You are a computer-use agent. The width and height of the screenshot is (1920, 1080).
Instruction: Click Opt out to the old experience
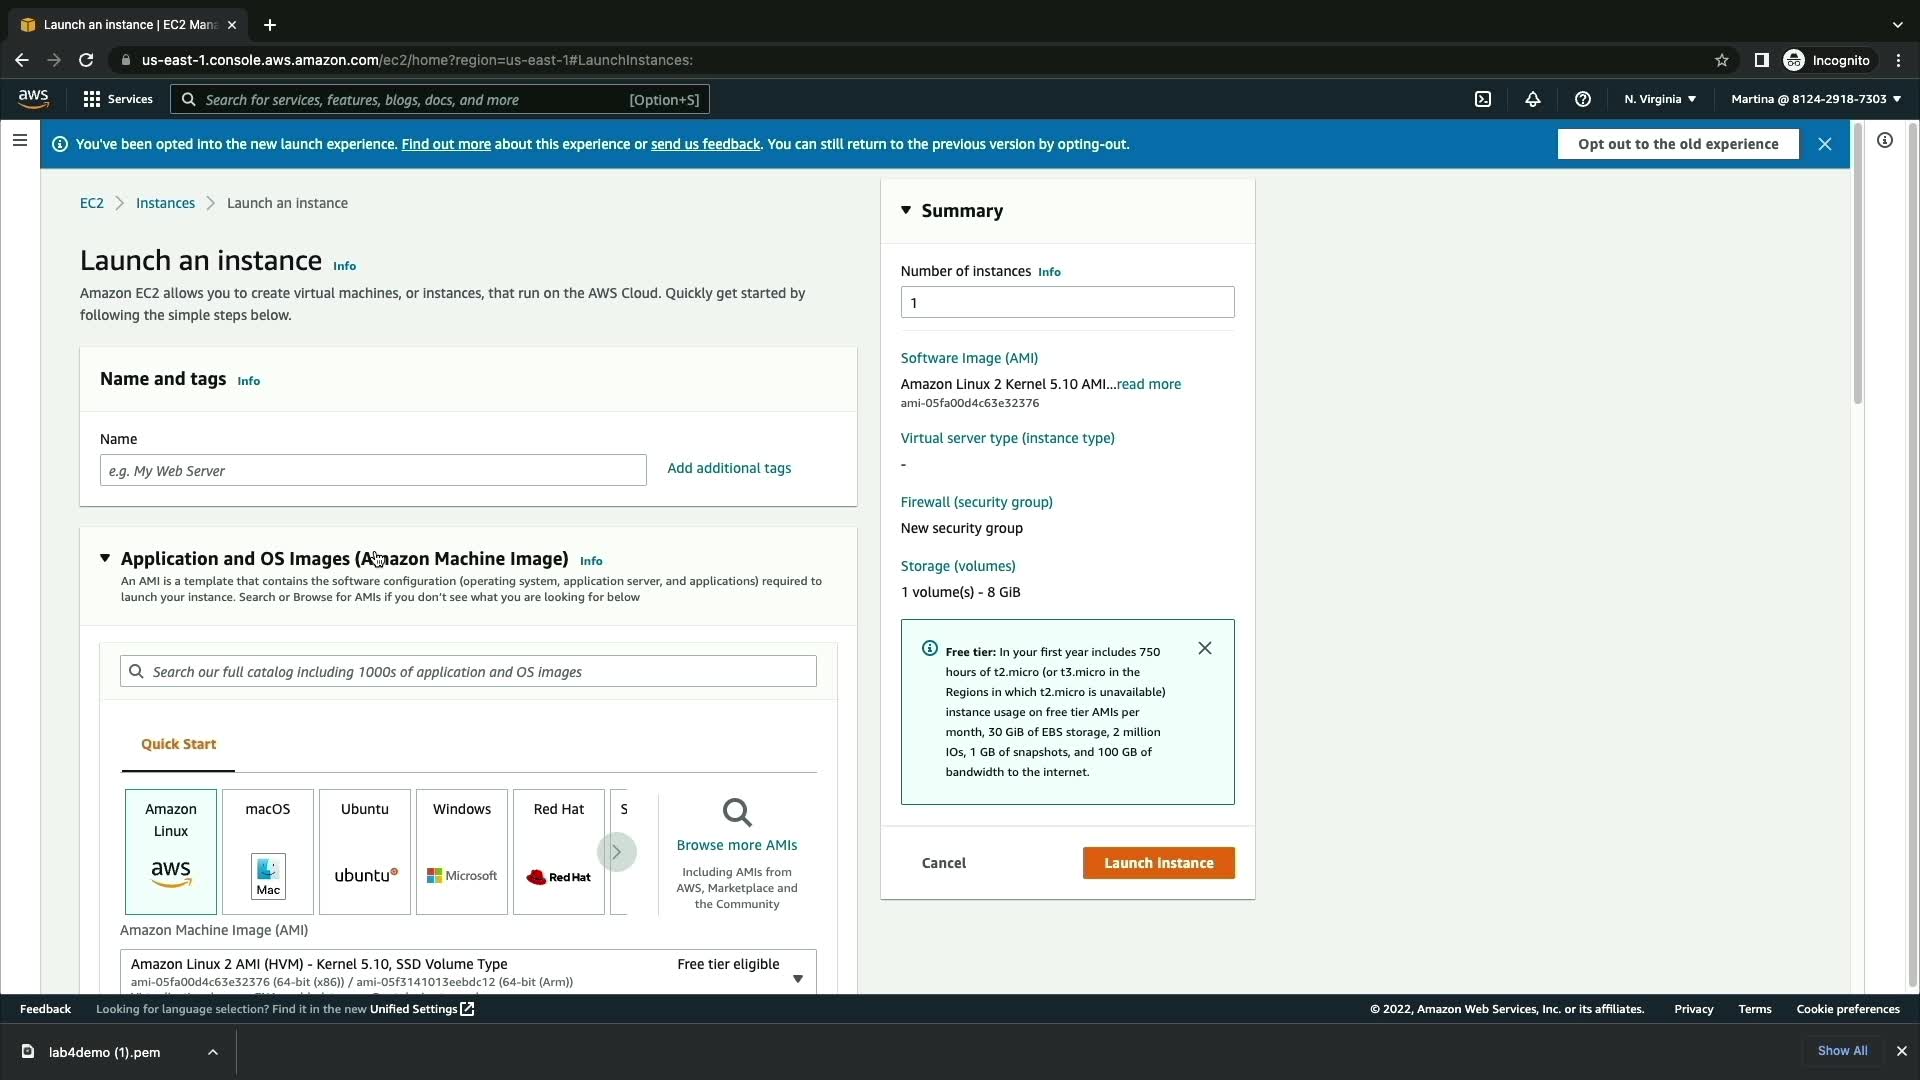click(x=1677, y=144)
